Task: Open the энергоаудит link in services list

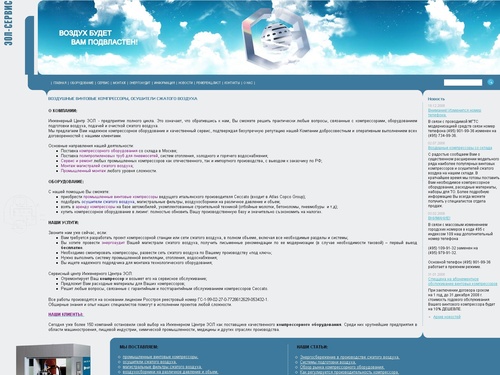Action: (x=113, y=243)
